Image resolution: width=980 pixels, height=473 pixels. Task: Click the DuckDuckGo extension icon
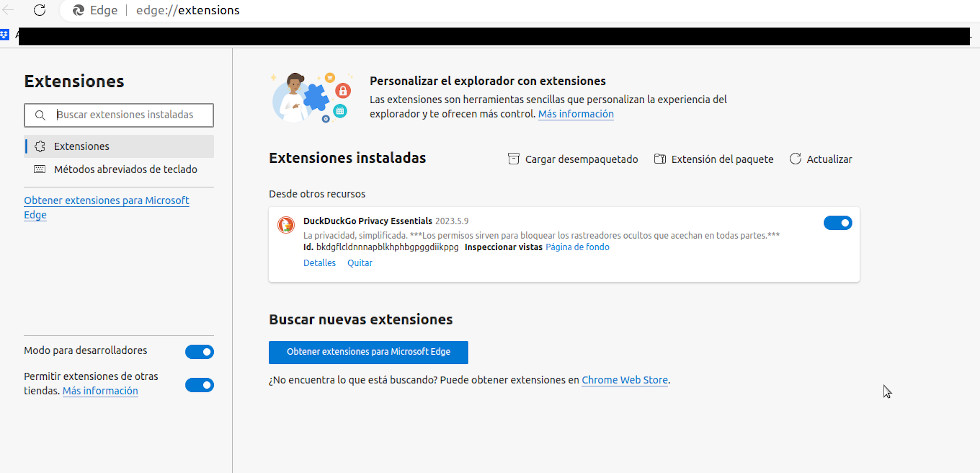[286, 225]
